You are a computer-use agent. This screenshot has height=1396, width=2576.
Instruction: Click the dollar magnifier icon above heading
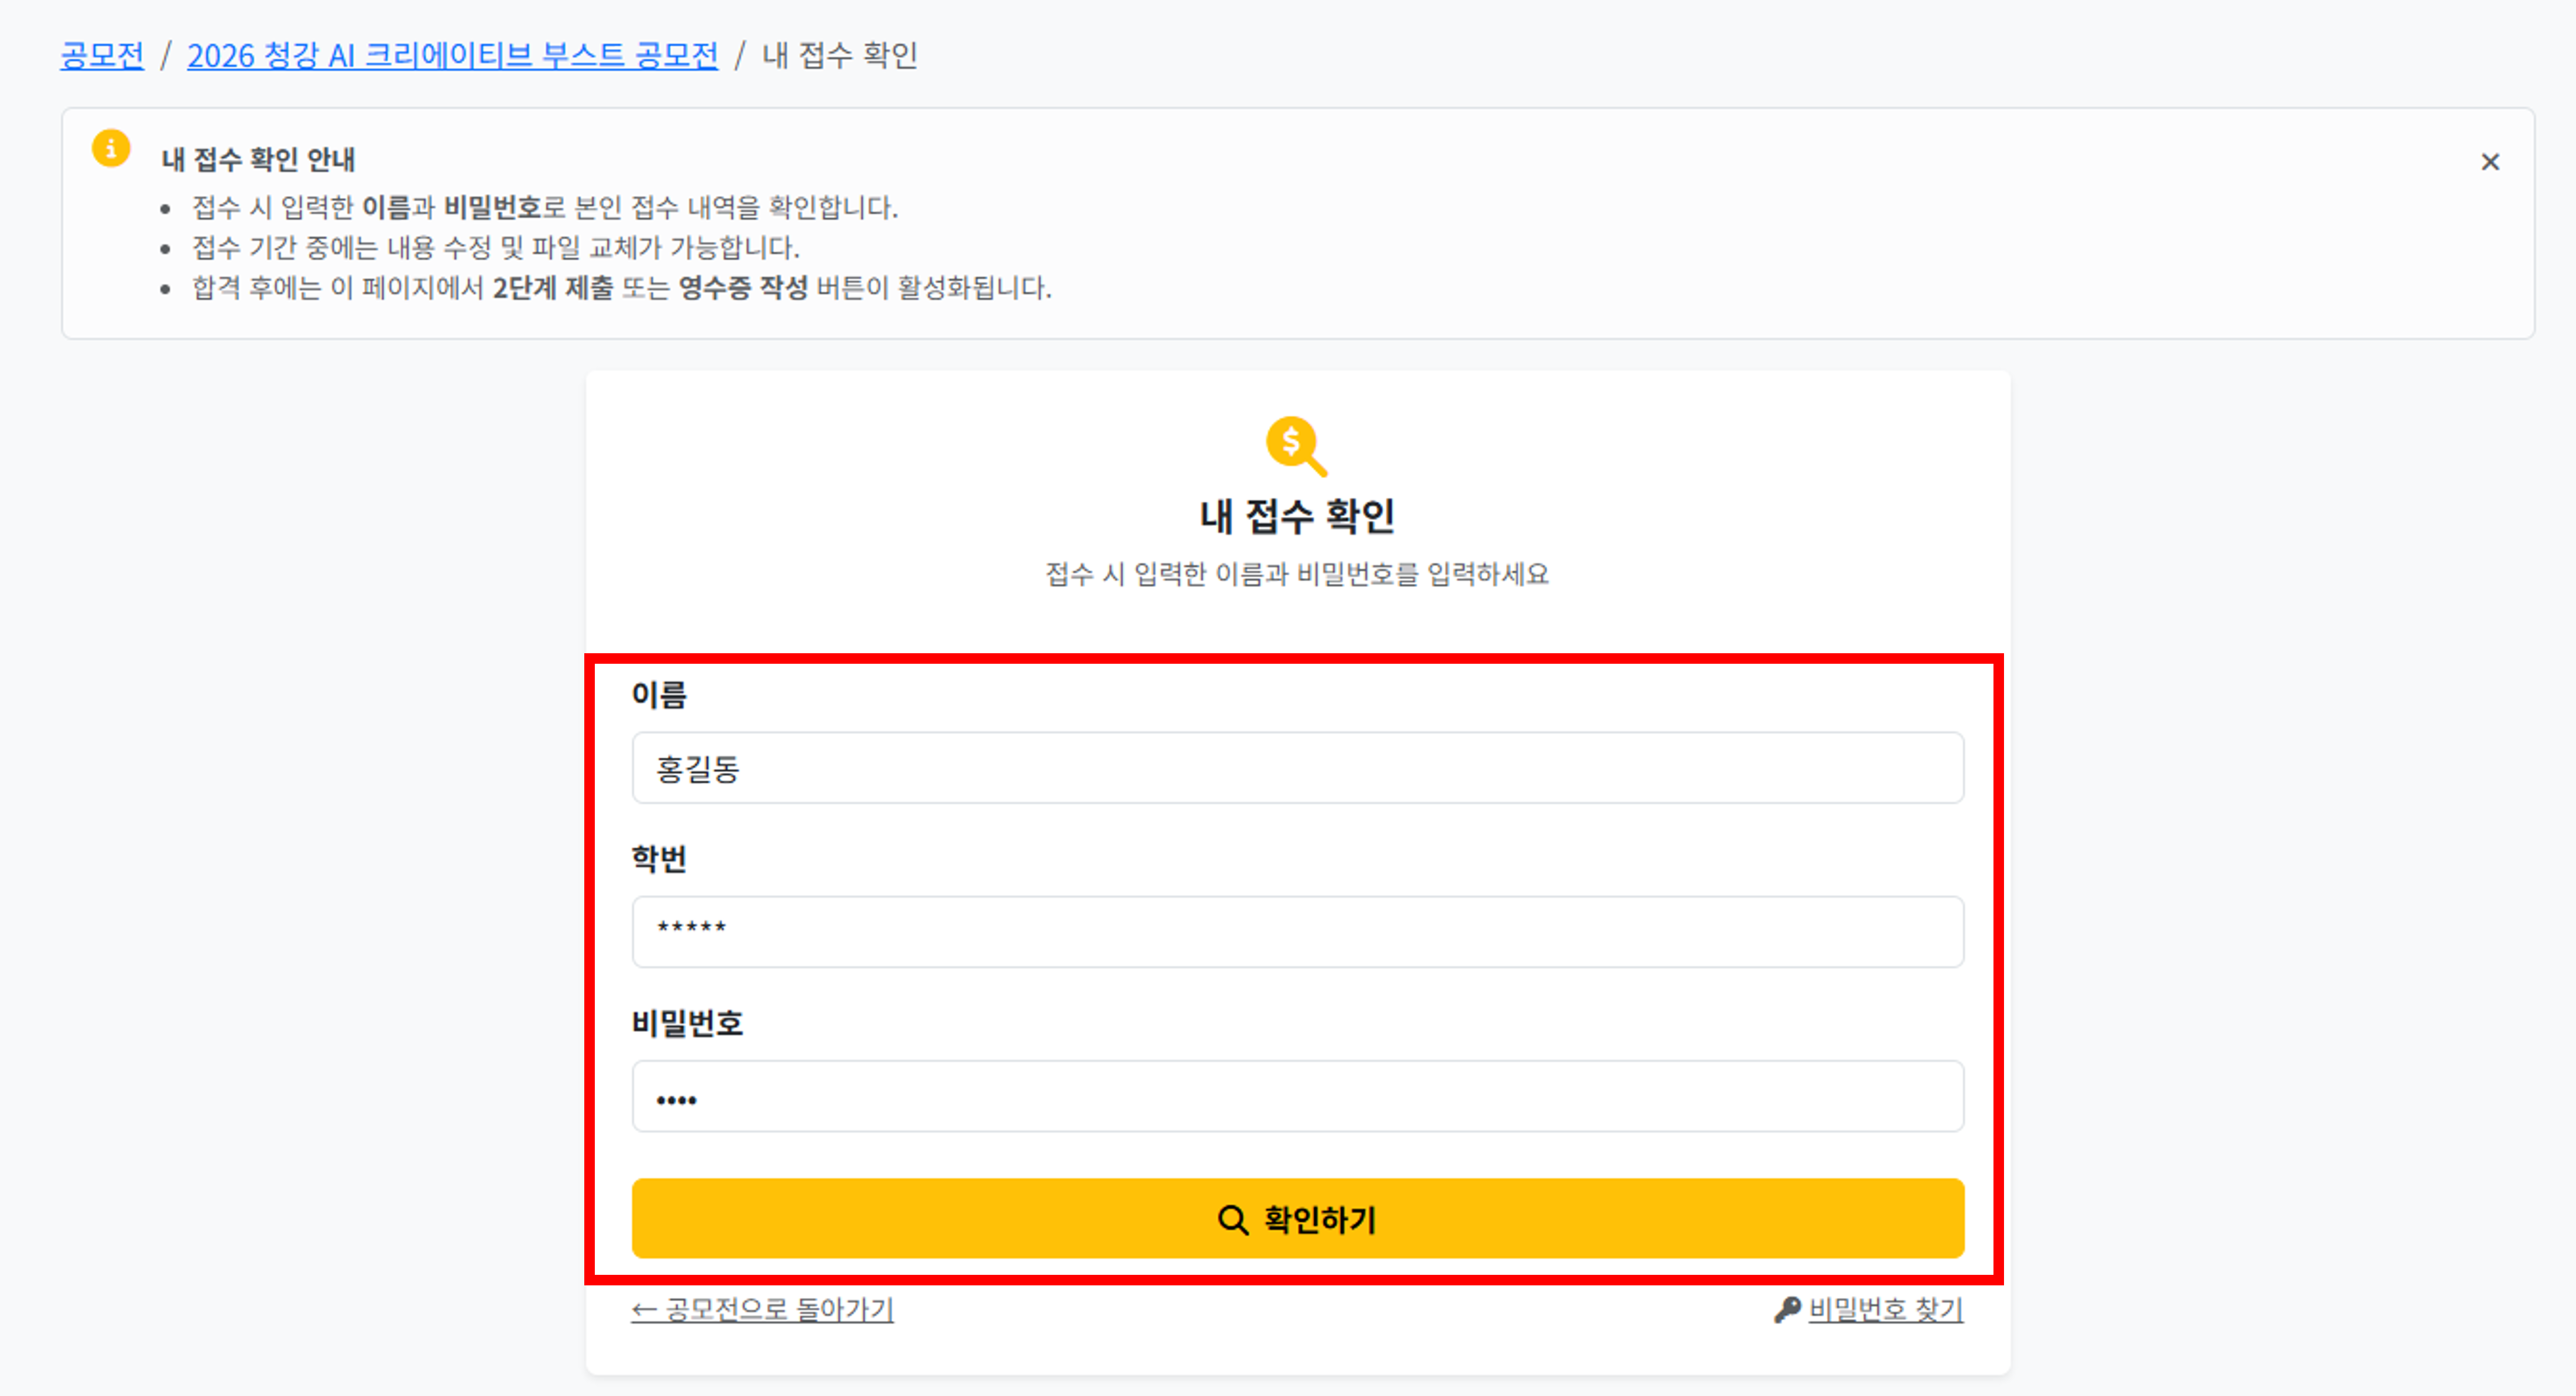[1296, 445]
